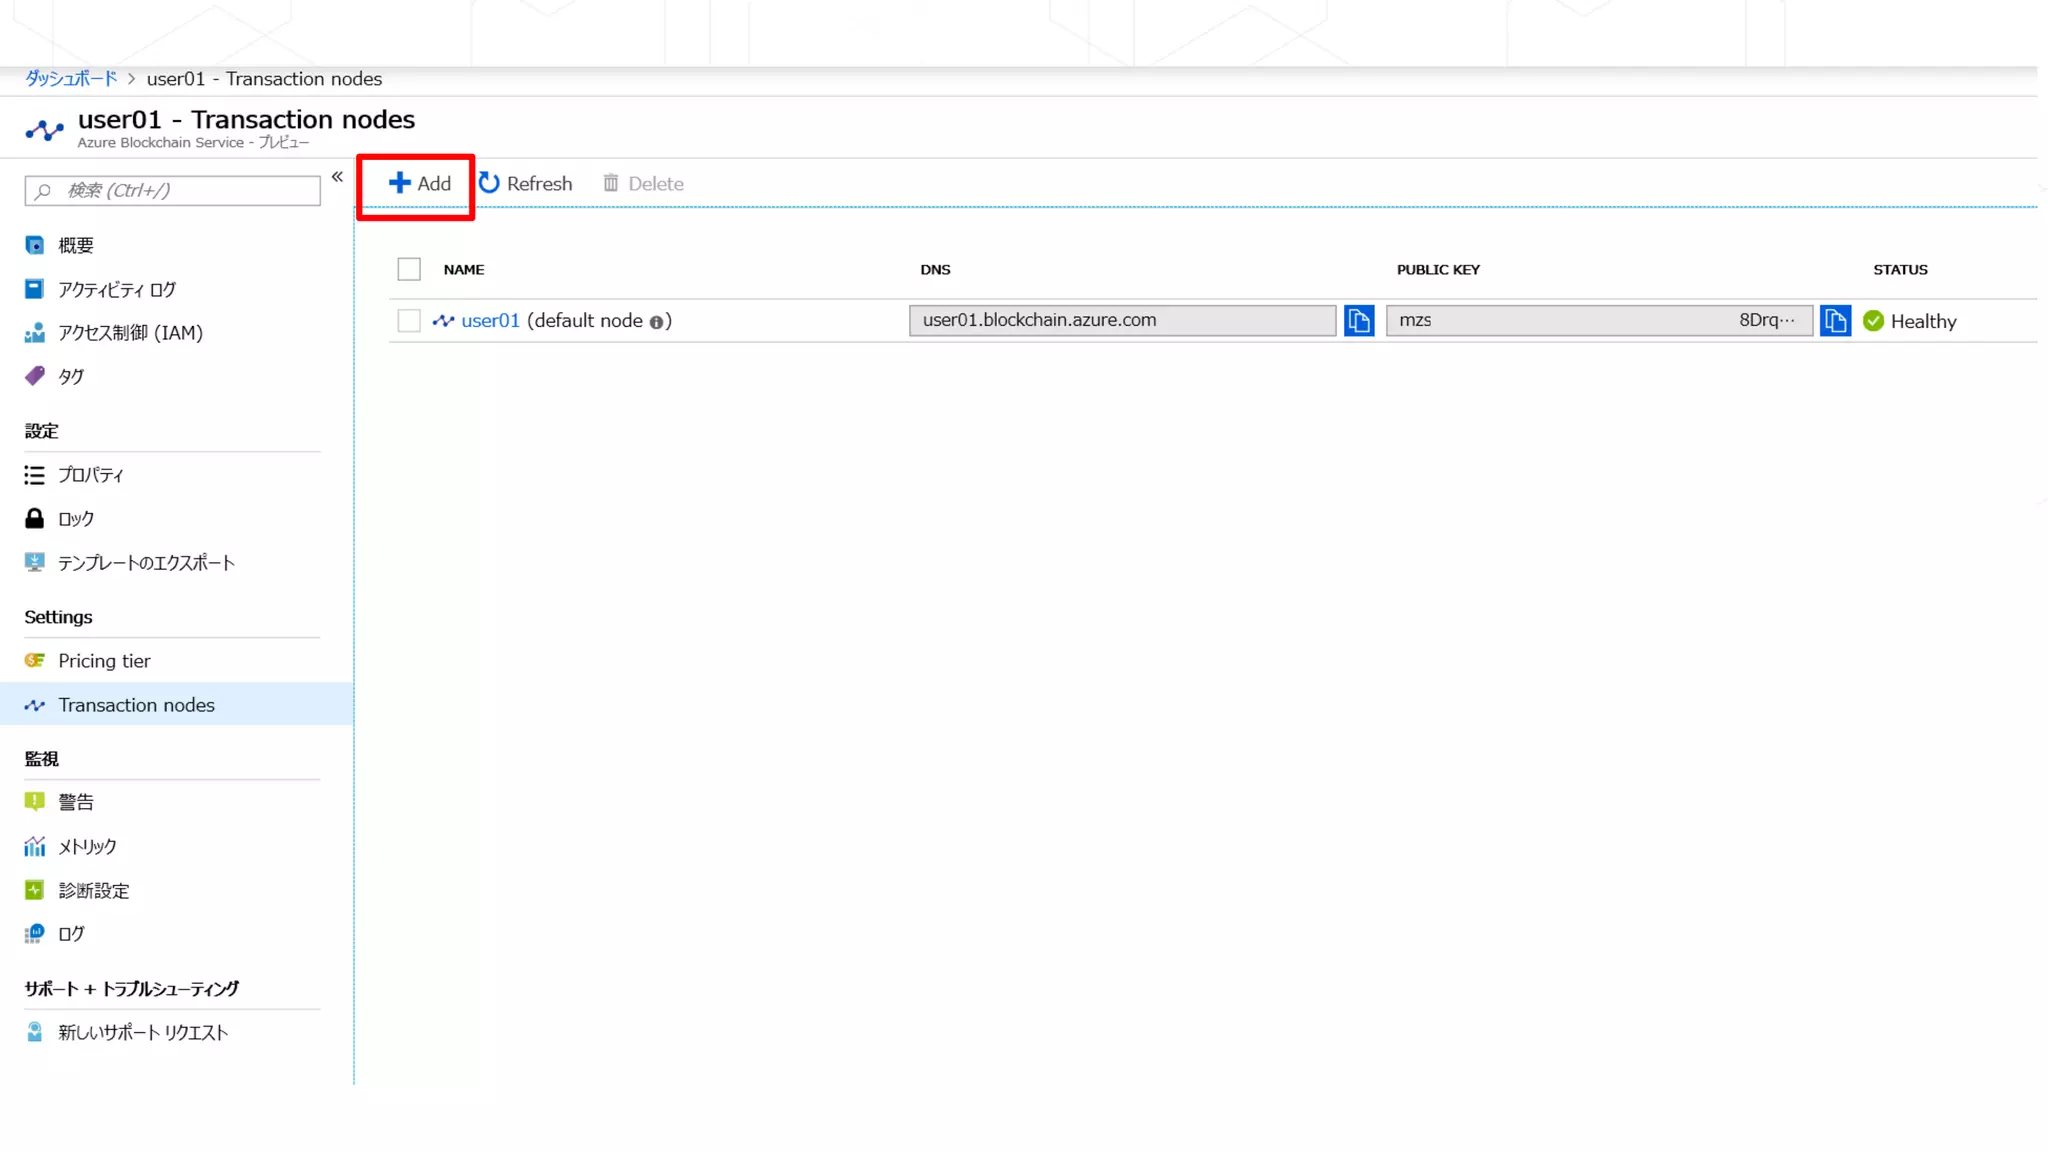This screenshot has width=2048, height=1152.
Task: Open アクセス制御 (IAM) page
Action: pos(130,333)
